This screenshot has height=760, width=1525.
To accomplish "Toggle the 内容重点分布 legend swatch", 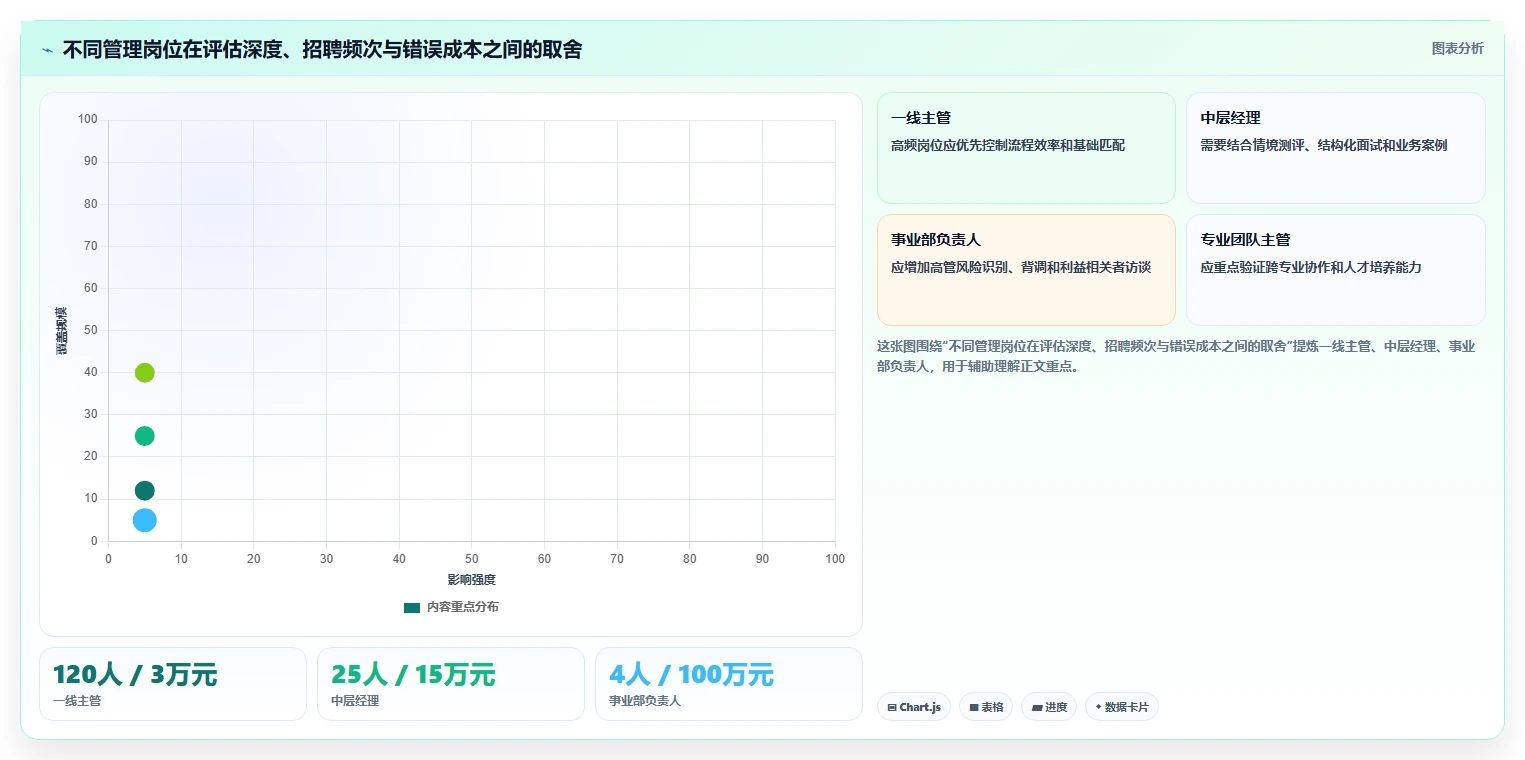I will [412, 607].
